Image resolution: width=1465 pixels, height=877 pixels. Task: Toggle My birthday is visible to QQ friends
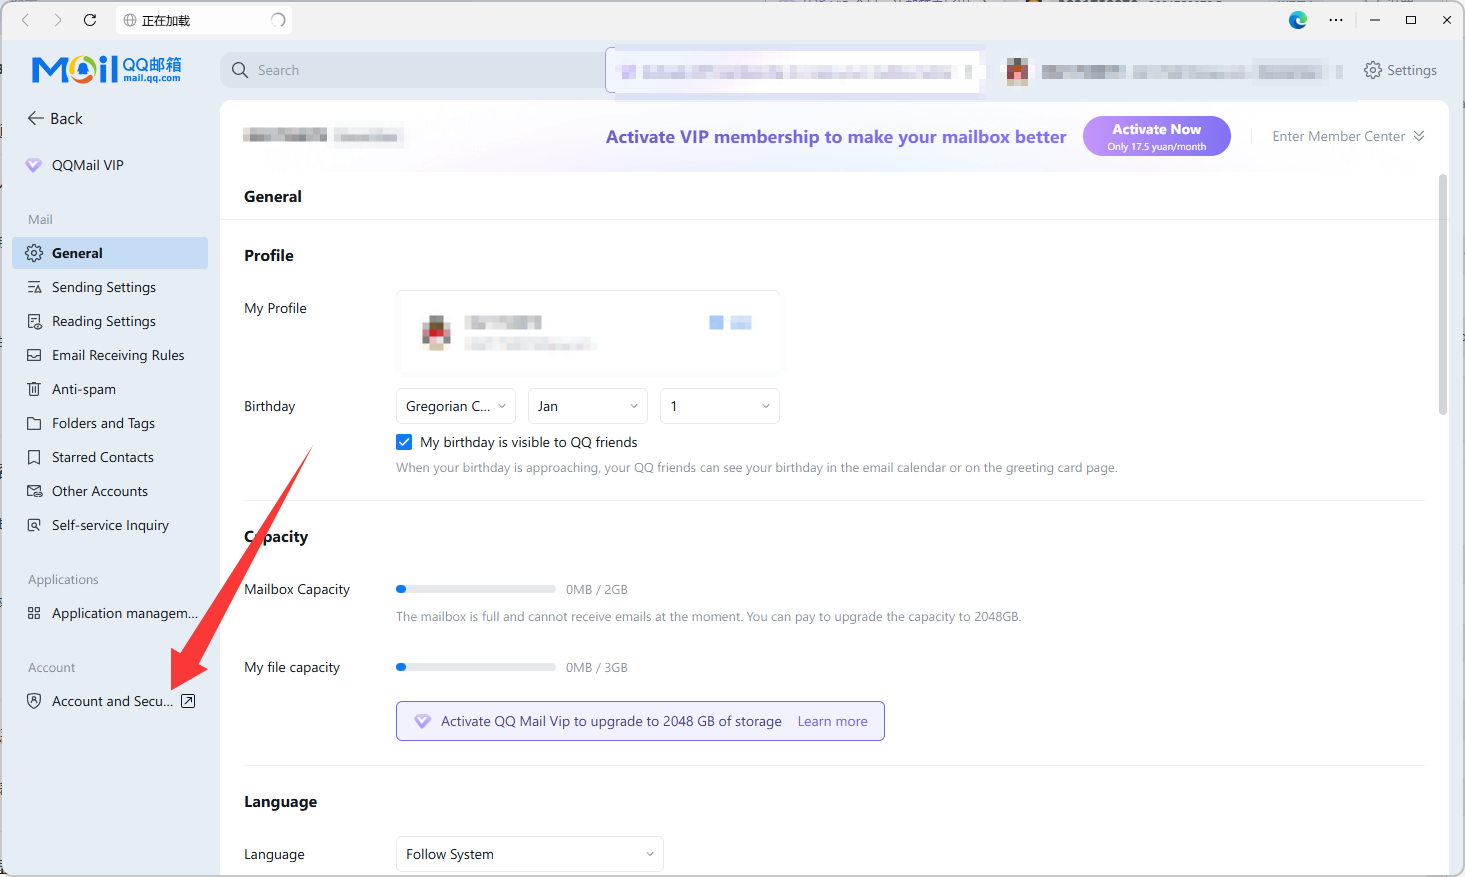click(x=404, y=442)
